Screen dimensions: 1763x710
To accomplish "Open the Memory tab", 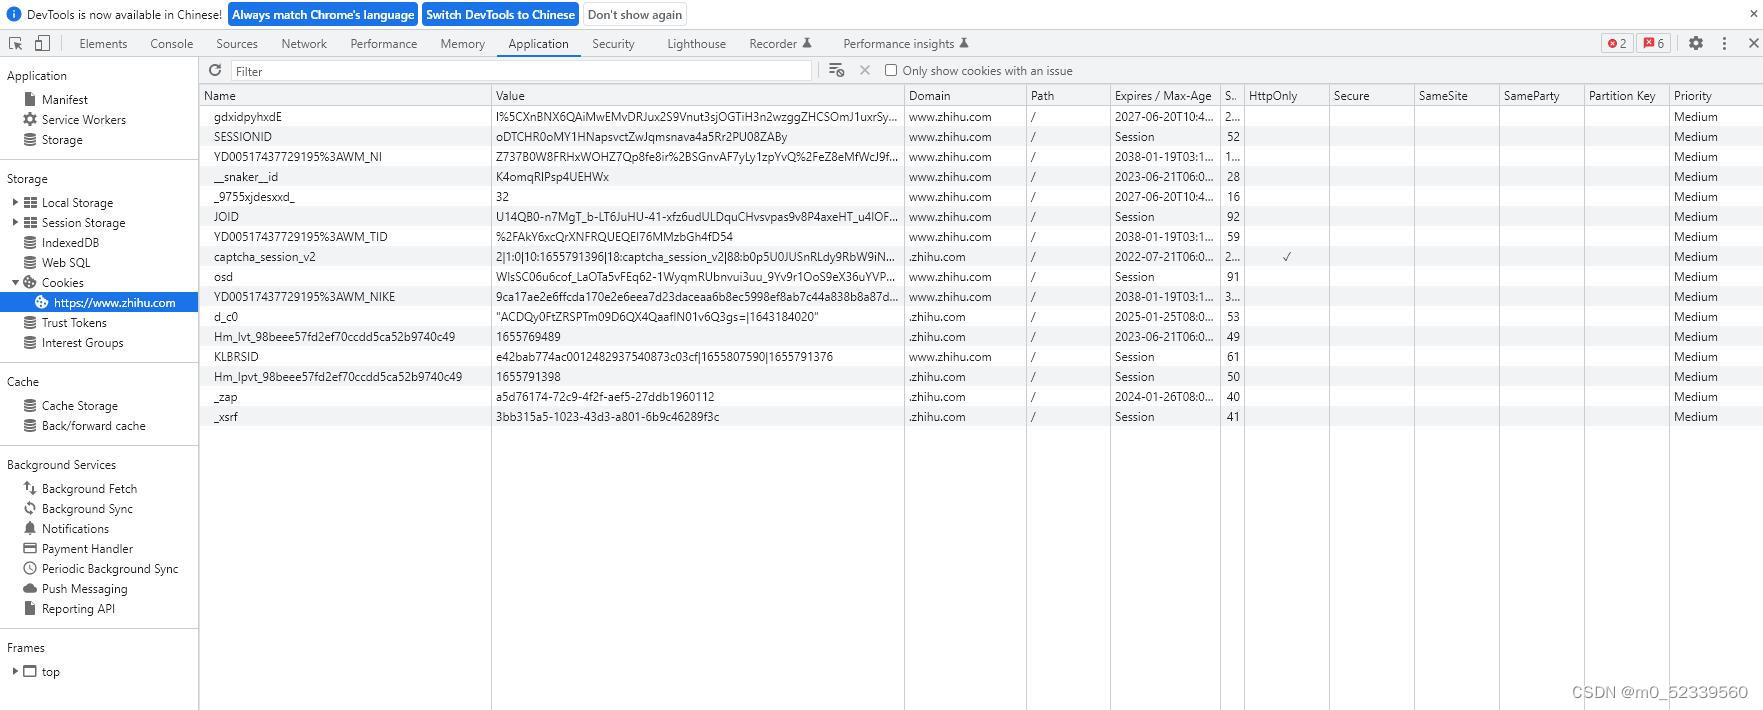I will pos(462,43).
